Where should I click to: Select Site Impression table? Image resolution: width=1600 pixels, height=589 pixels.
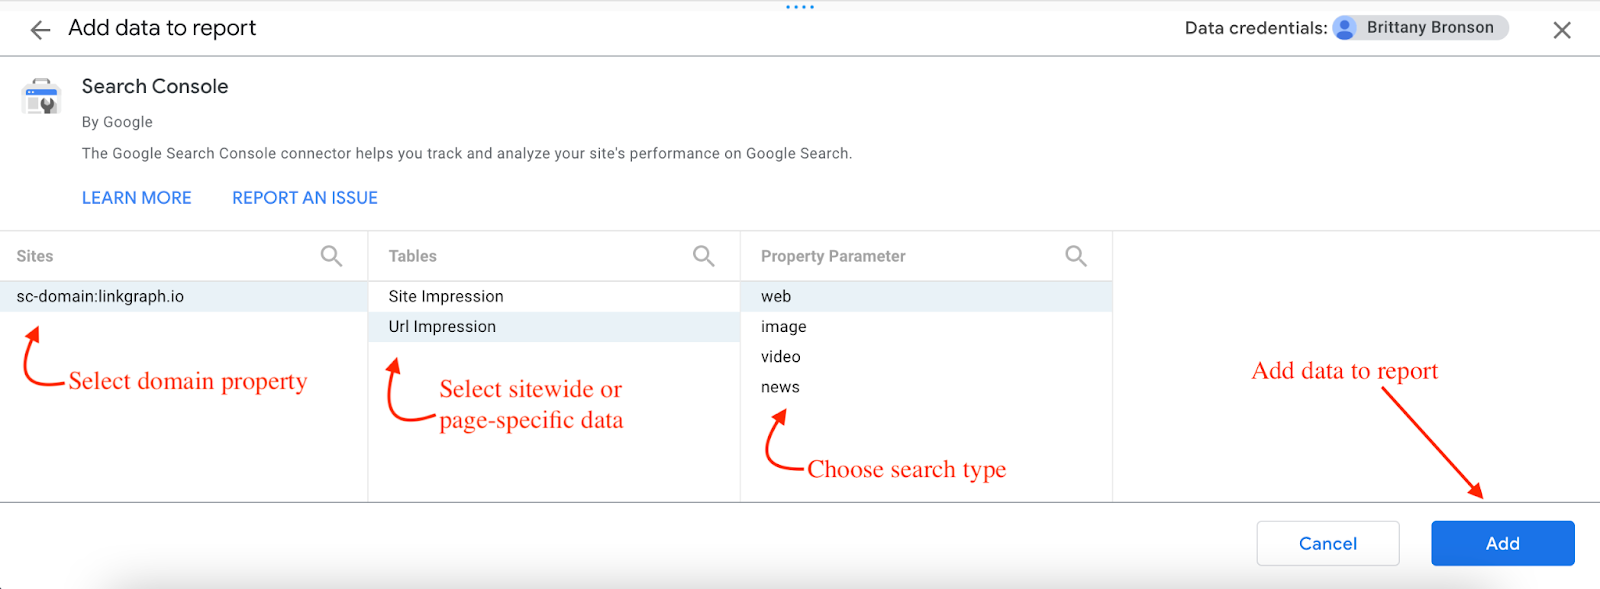click(x=446, y=296)
